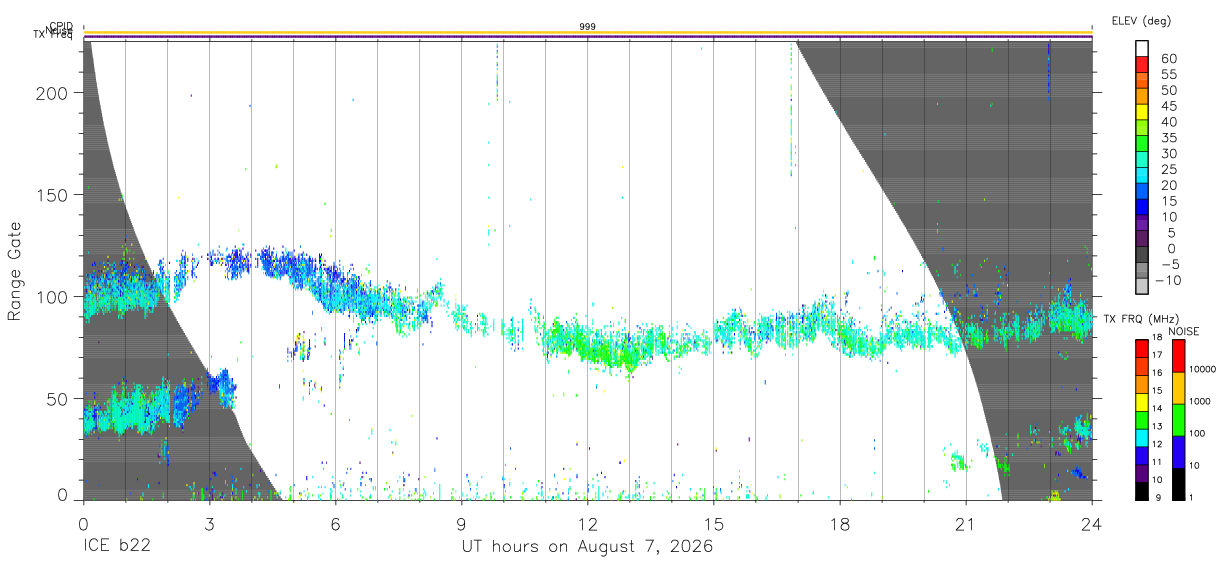Click the 'UT hours on August 7, 2026' axis title

[588, 548]
